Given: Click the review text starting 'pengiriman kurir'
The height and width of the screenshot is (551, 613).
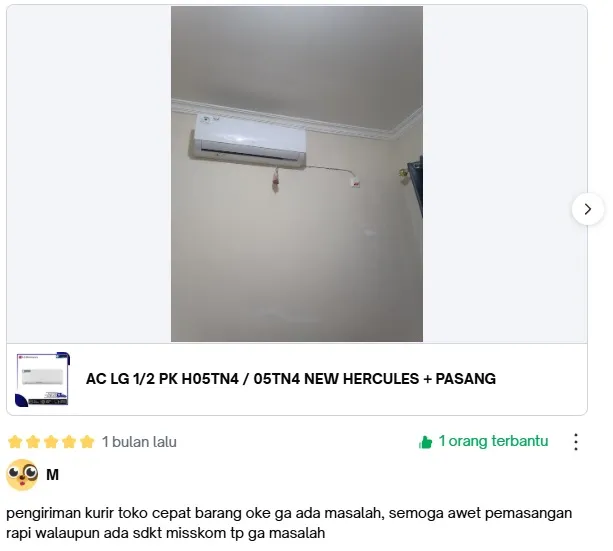Looking at the screenshot, I should (289, 523).
